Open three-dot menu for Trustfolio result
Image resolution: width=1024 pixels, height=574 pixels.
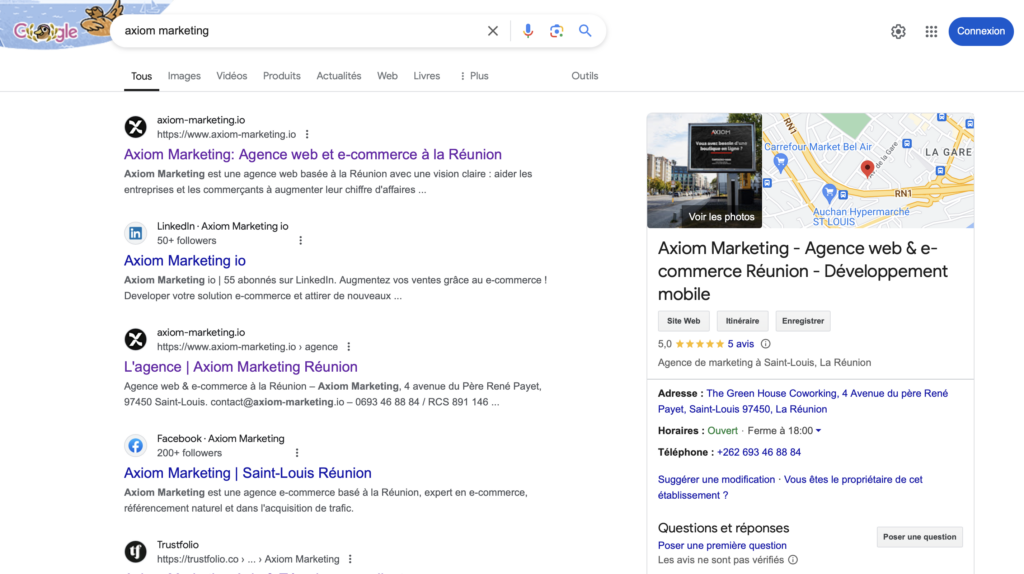tap(350, 559)
